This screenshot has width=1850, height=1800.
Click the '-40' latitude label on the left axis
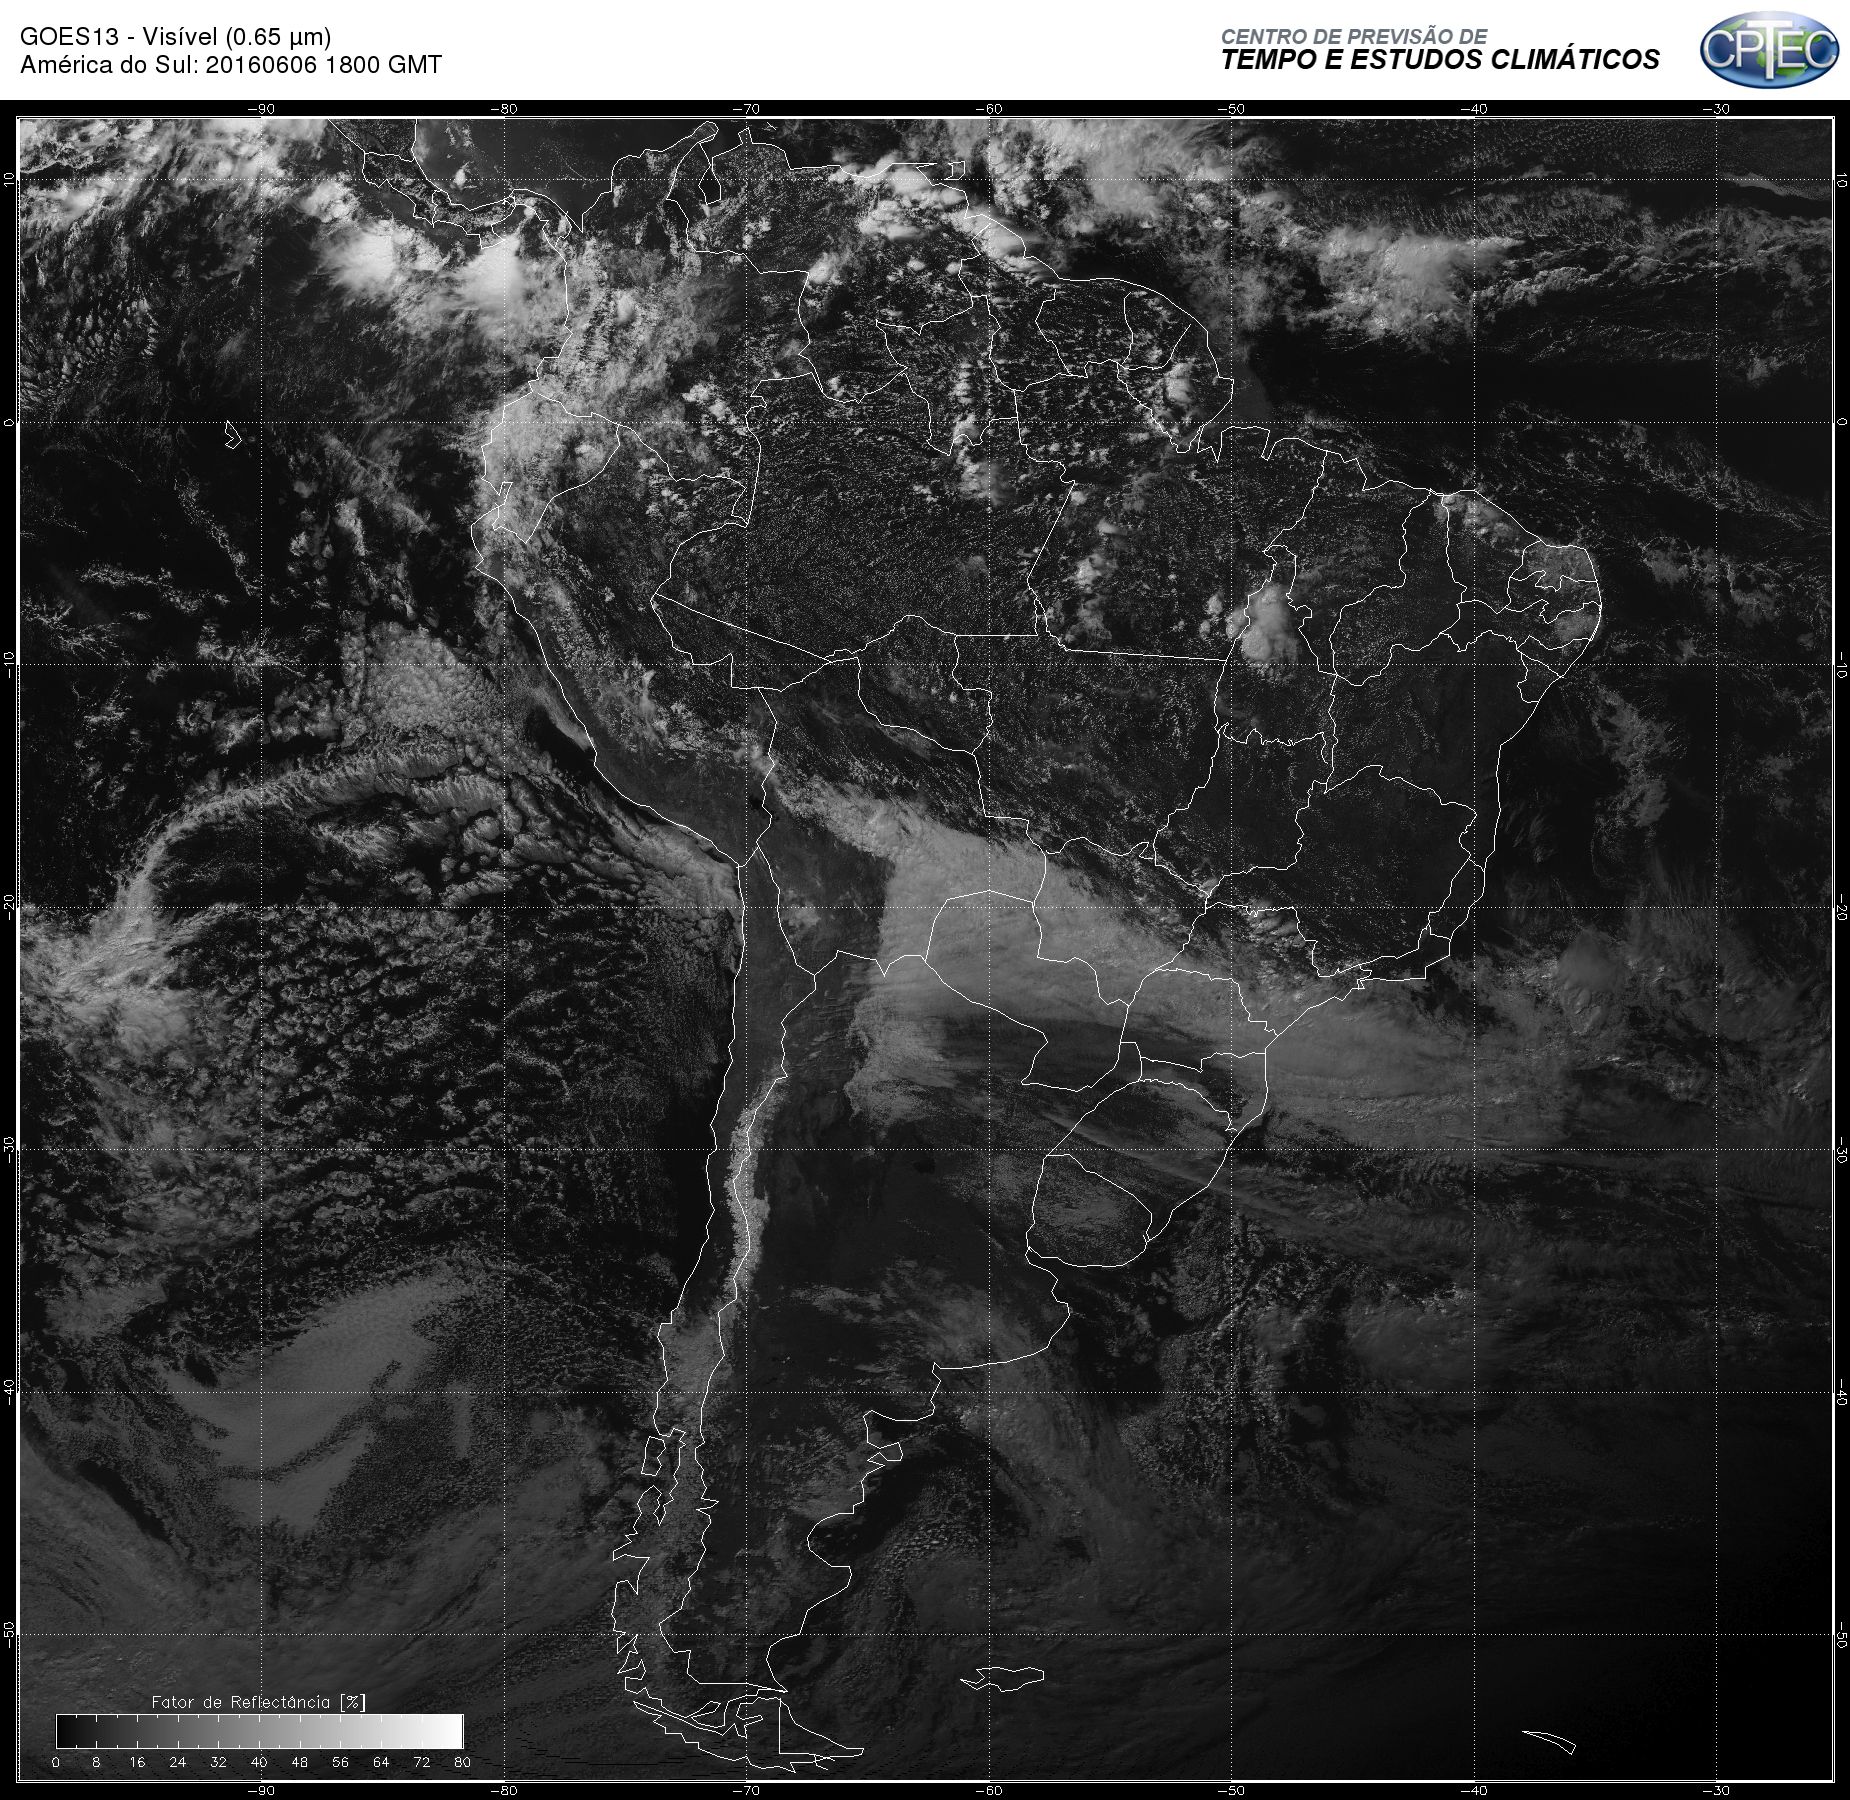(9, 1392)
